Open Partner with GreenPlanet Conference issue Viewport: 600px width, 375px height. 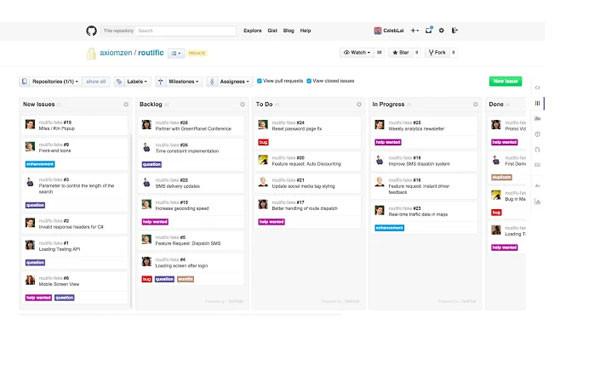pyautogui.click(x=193, y=129)
